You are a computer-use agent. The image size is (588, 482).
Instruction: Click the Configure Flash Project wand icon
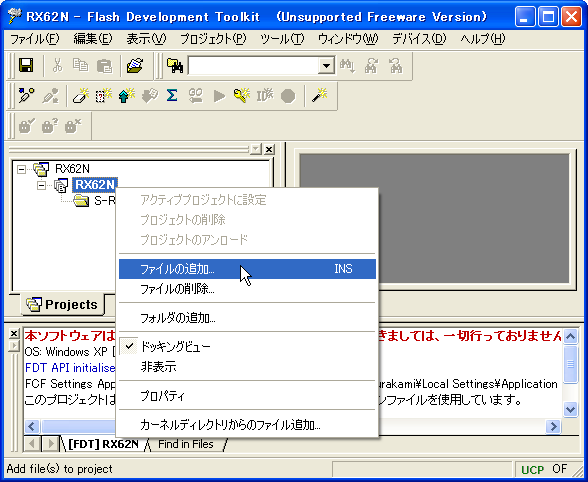320,96
